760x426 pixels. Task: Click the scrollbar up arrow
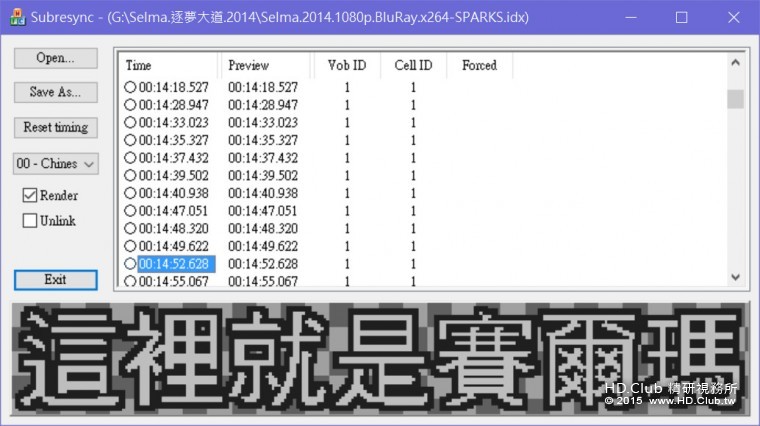coord(735,63)
